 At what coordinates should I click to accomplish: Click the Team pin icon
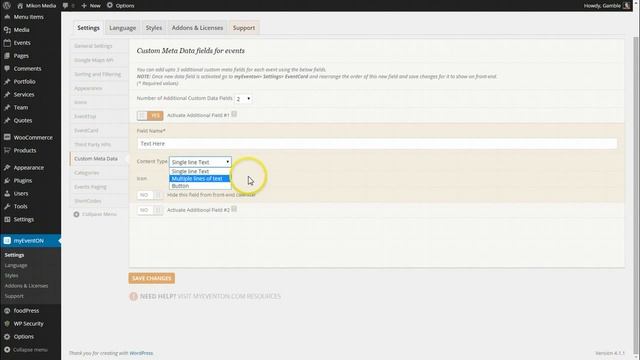coord(7,107)
